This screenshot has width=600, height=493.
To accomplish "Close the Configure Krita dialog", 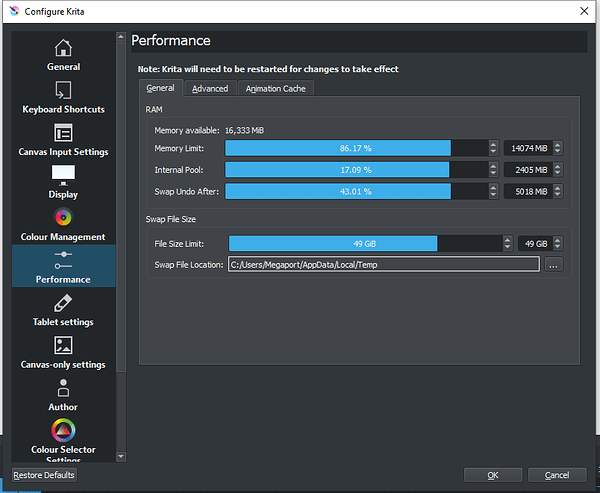I will [x=584, y=11].
